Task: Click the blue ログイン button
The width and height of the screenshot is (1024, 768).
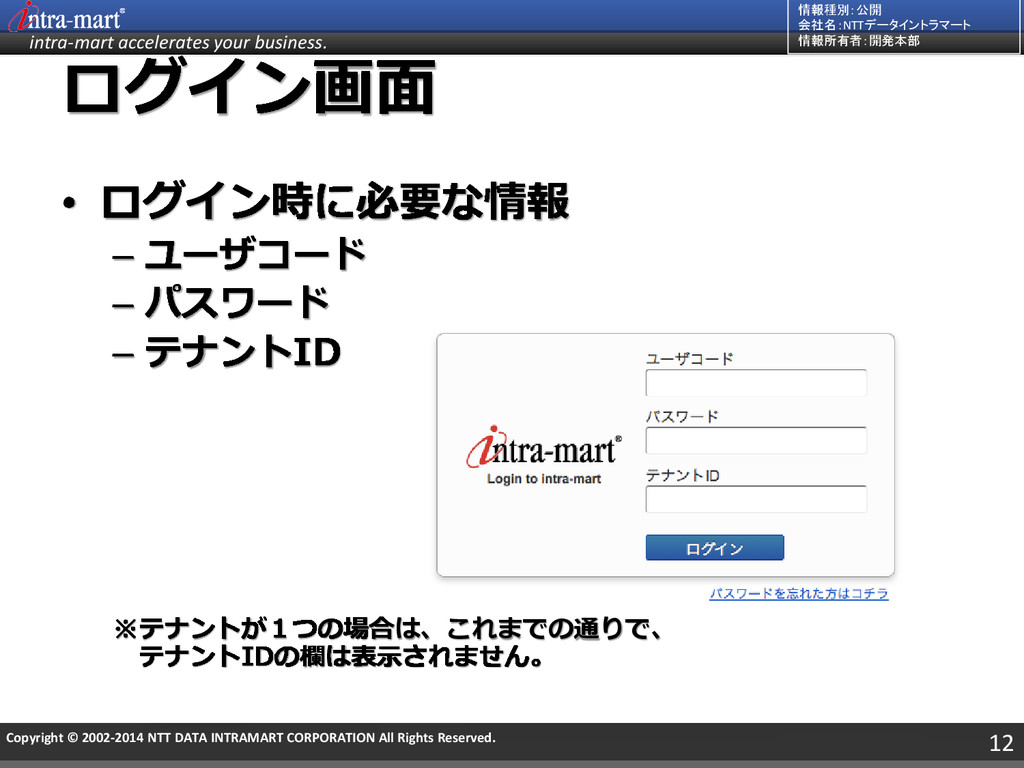Action: tap(714, 547)
